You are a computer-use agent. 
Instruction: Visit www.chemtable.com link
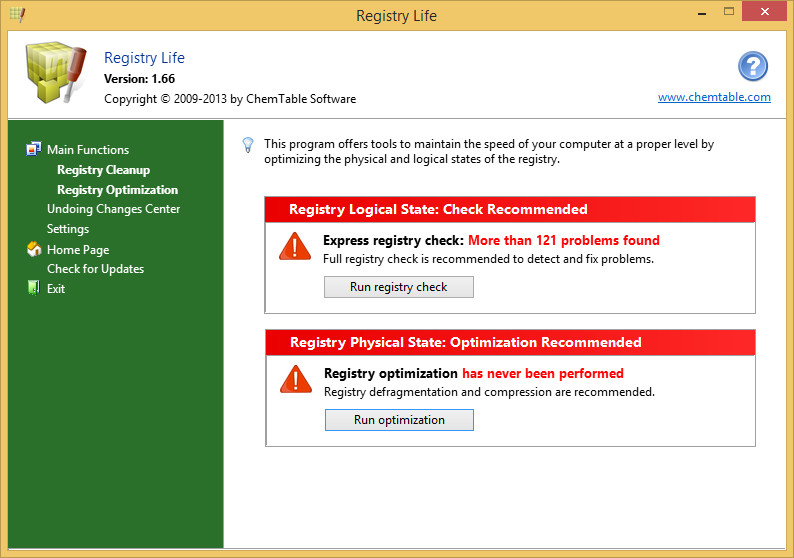[x=714, y=97]
